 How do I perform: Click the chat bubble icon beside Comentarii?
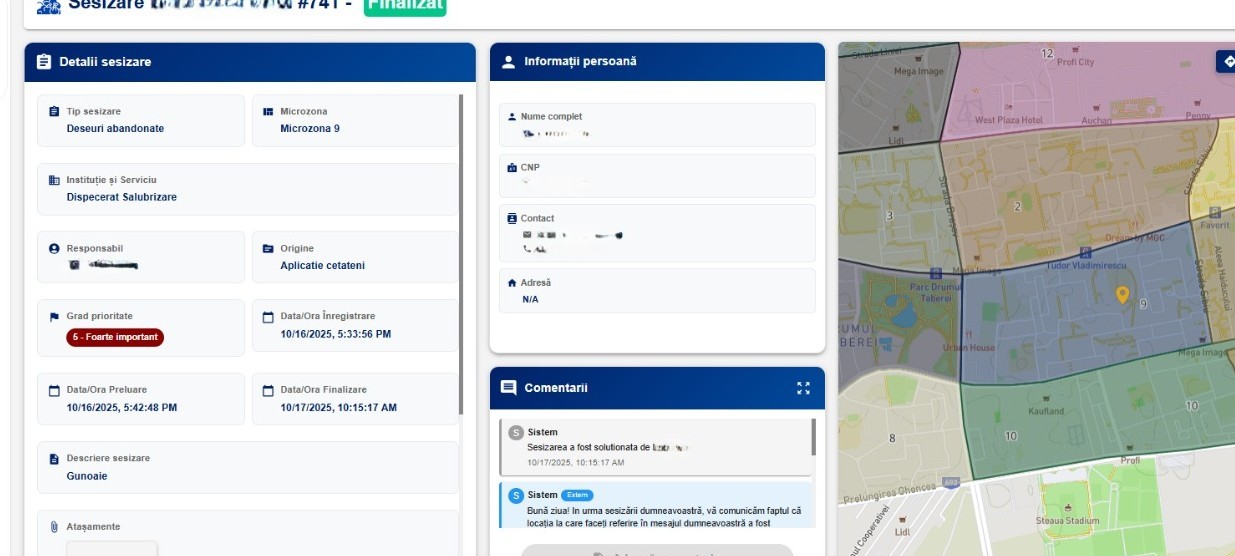point(508,388)
